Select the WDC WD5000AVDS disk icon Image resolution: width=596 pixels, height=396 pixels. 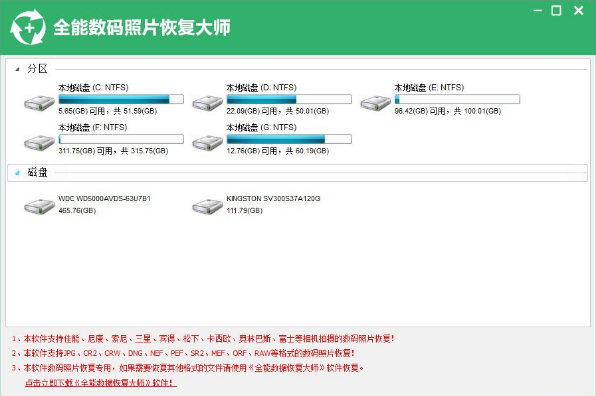(39, 207)
